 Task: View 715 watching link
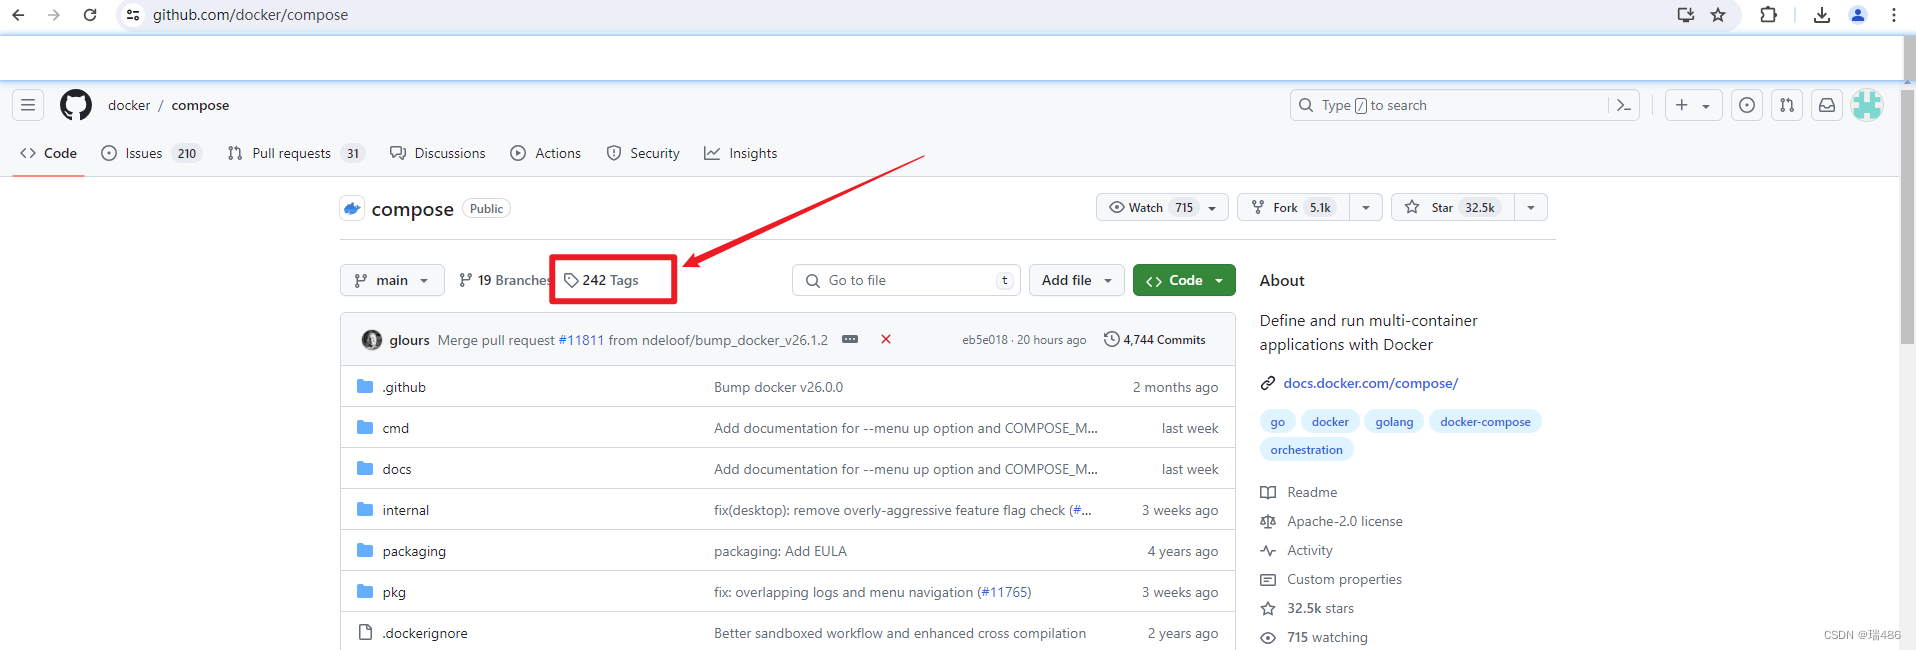tap(1327, 637)
